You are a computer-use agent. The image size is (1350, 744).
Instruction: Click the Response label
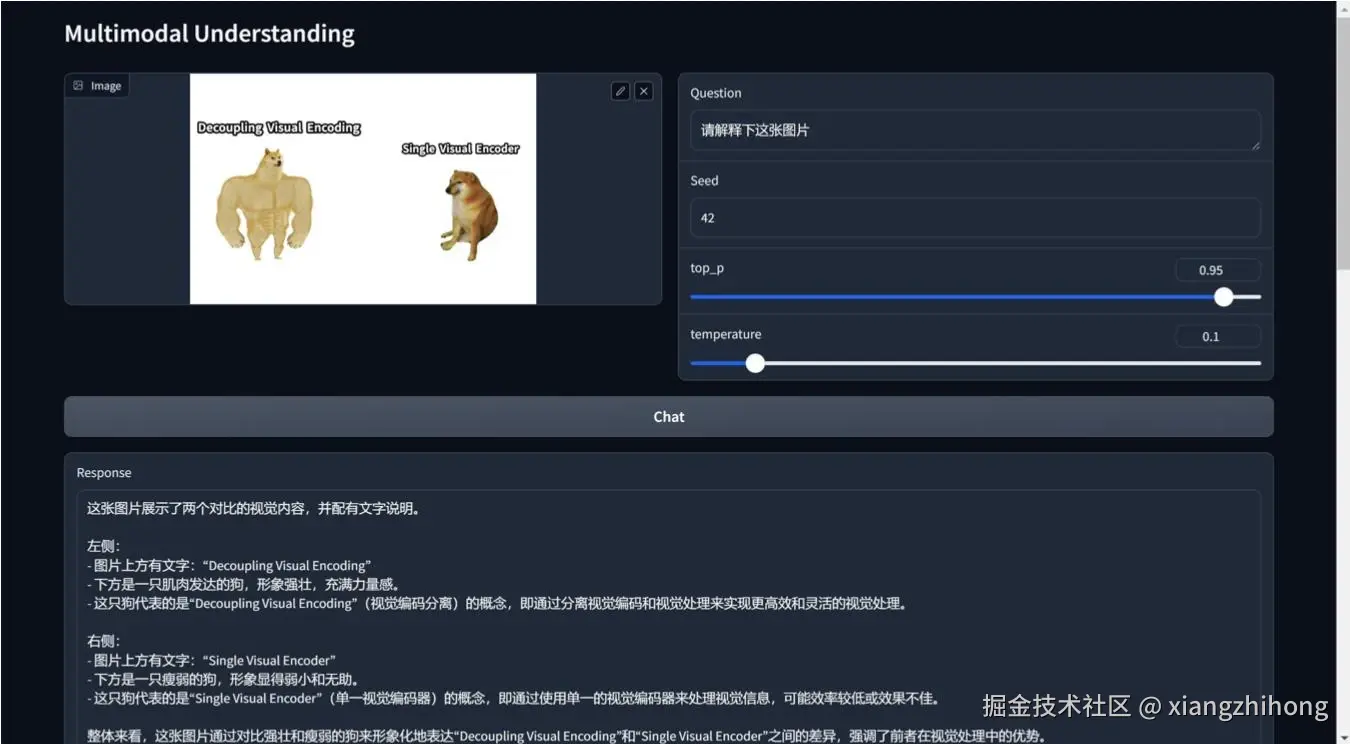click(104, 473)
